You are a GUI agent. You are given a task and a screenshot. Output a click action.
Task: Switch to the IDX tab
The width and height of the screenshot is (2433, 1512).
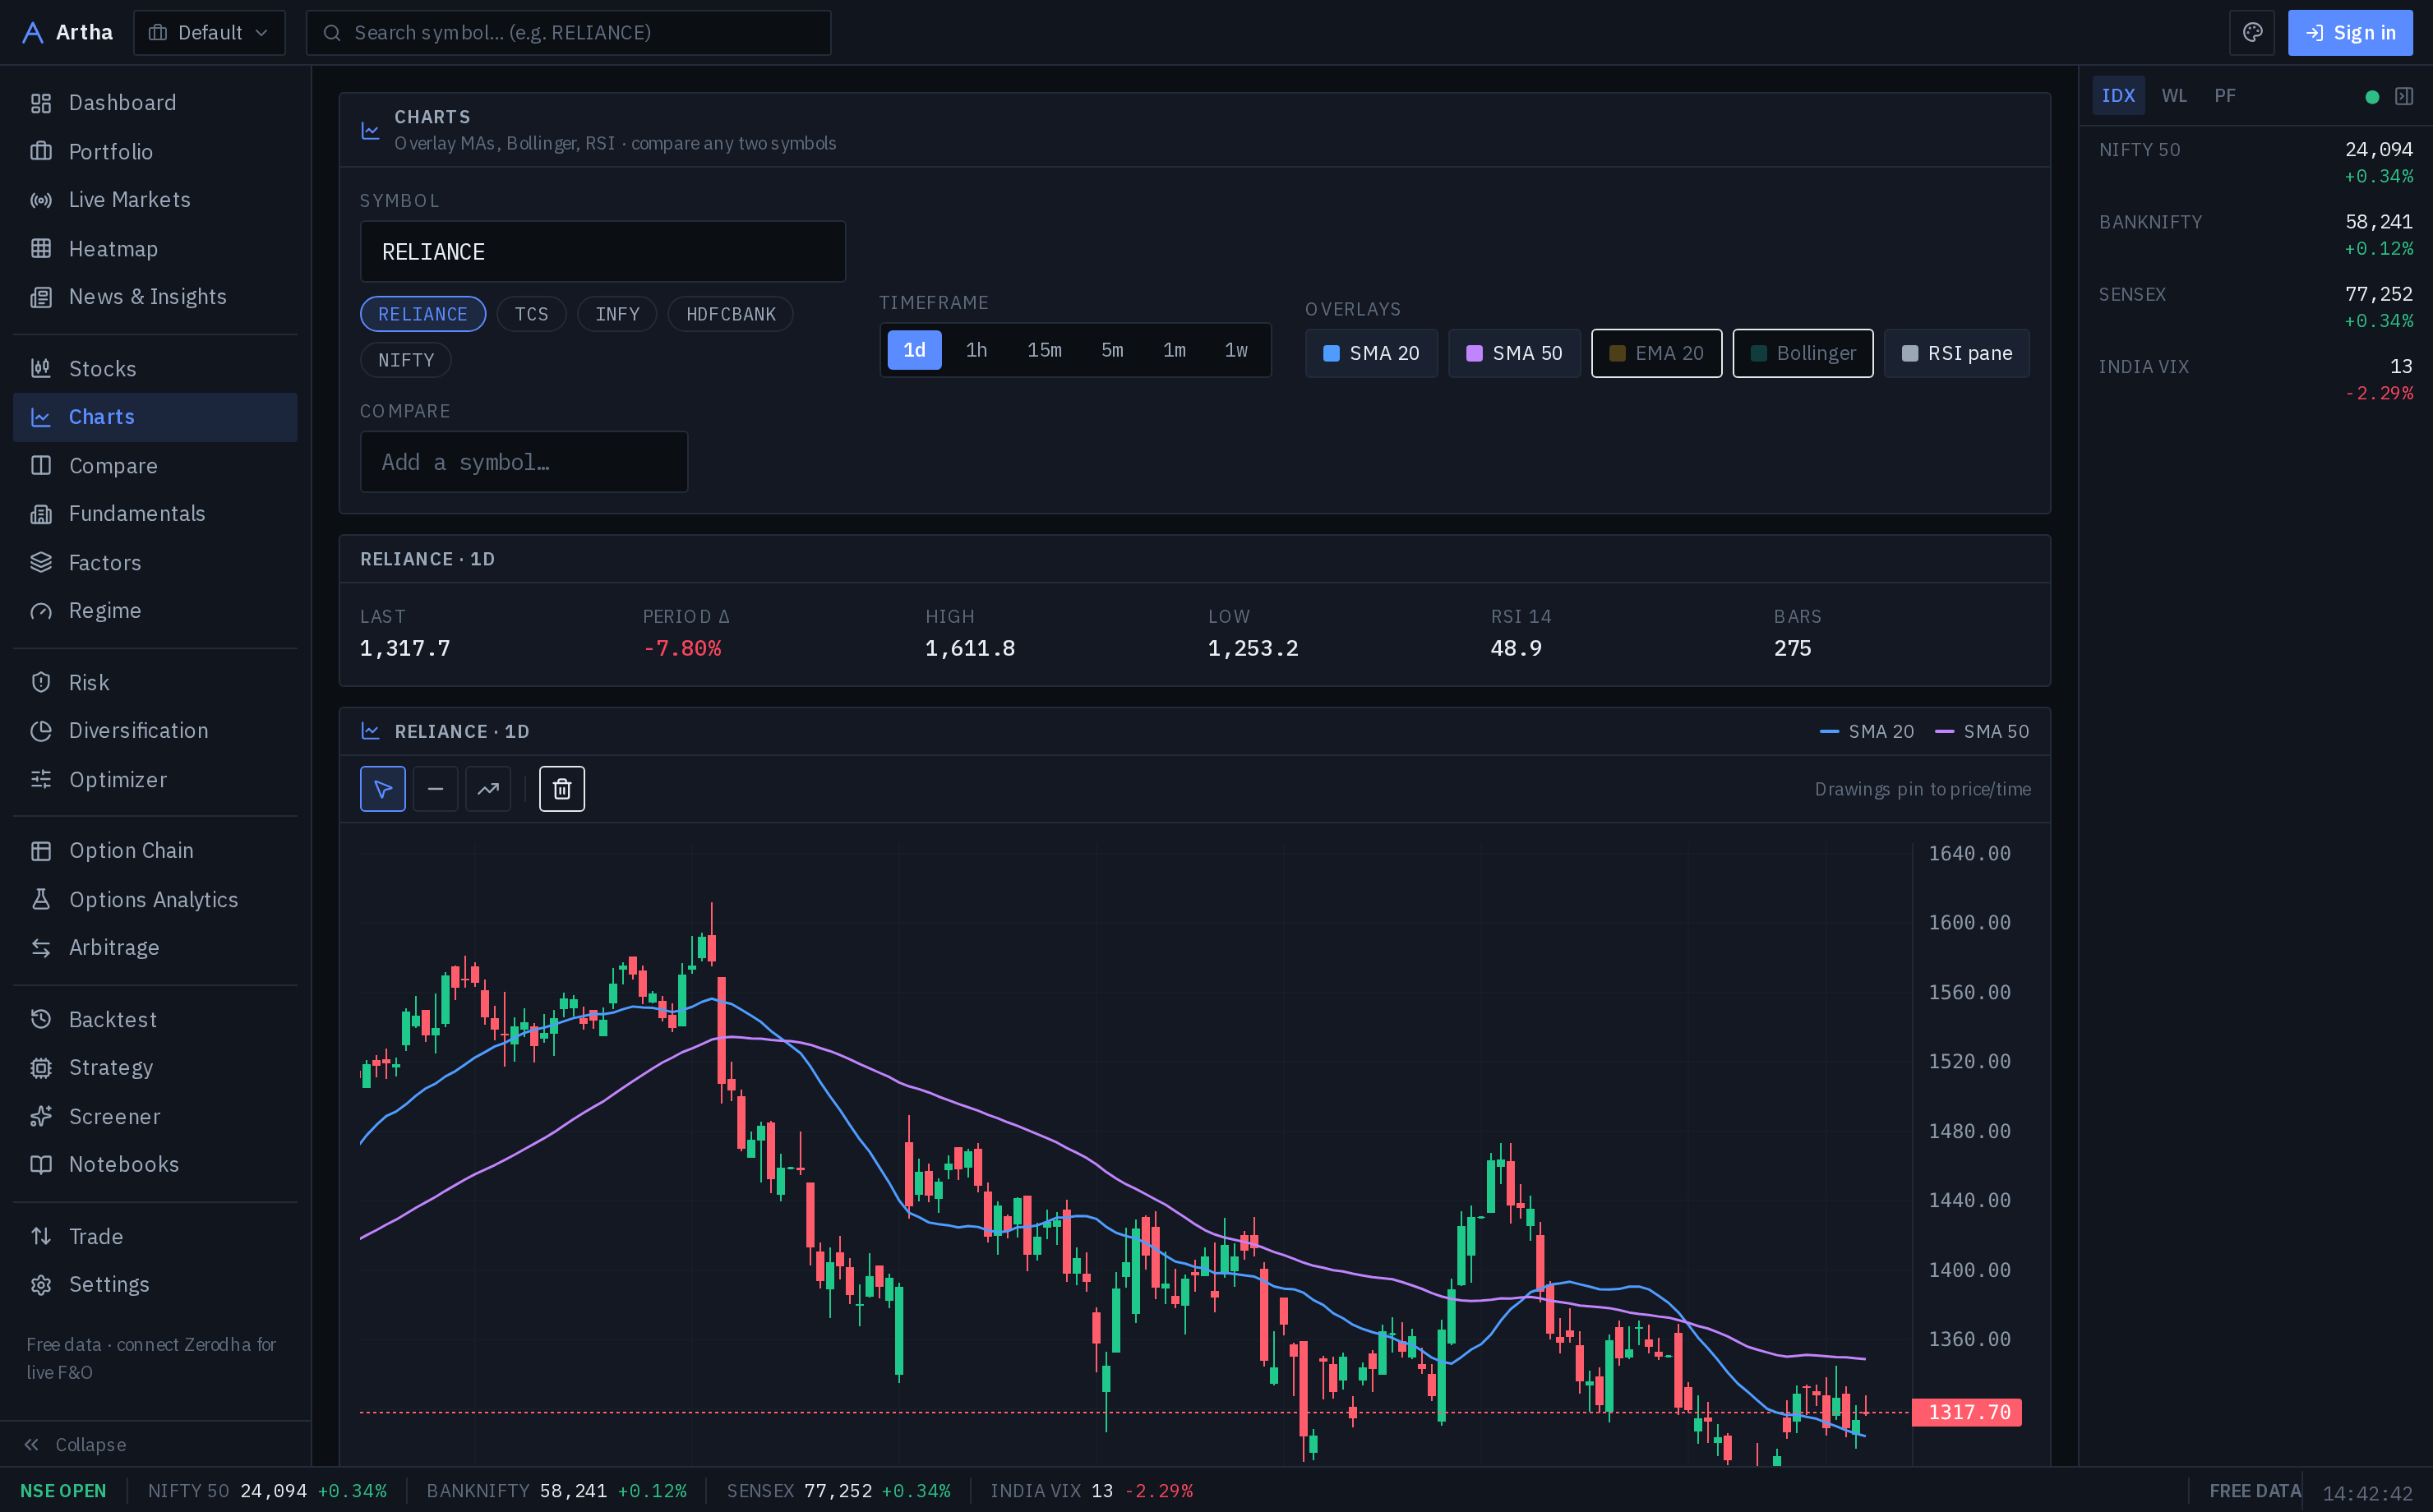[2118, 96]
